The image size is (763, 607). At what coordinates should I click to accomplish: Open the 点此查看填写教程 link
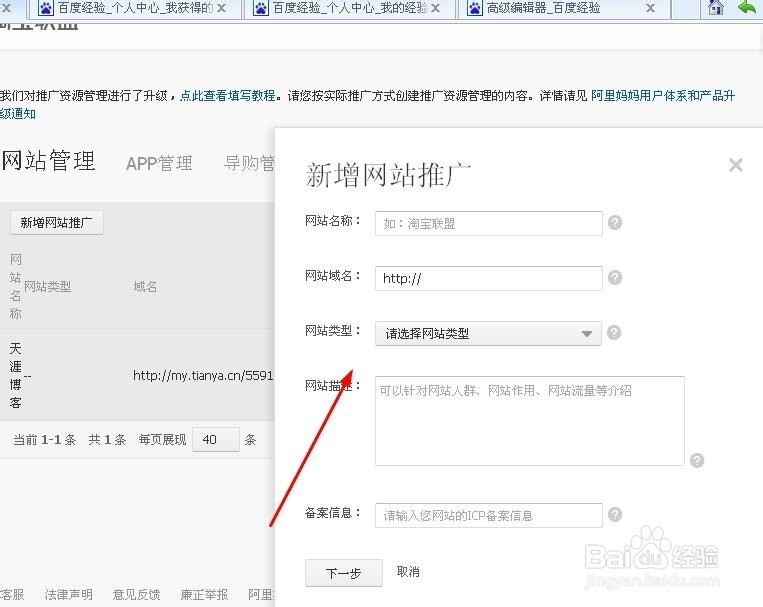228,95
